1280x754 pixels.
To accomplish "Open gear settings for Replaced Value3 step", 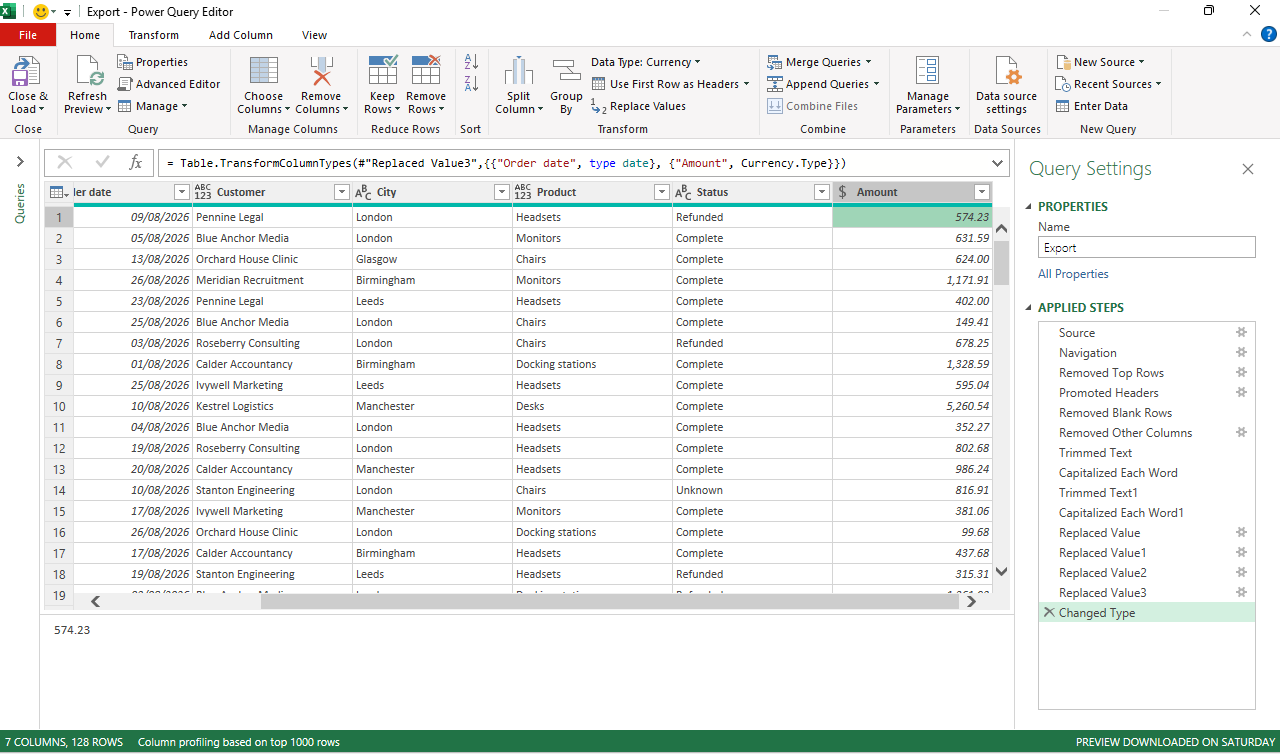I will pyautogui.click(x=1242, y=593).
